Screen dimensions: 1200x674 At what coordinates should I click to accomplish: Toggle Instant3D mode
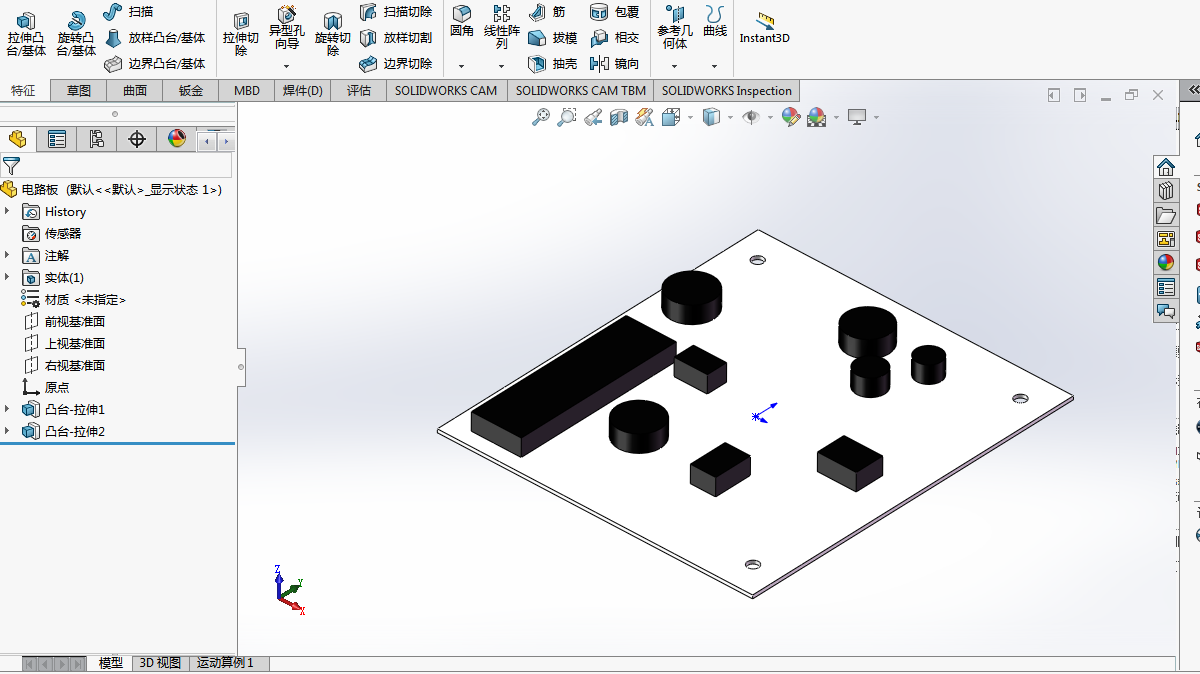pos(765,28)
